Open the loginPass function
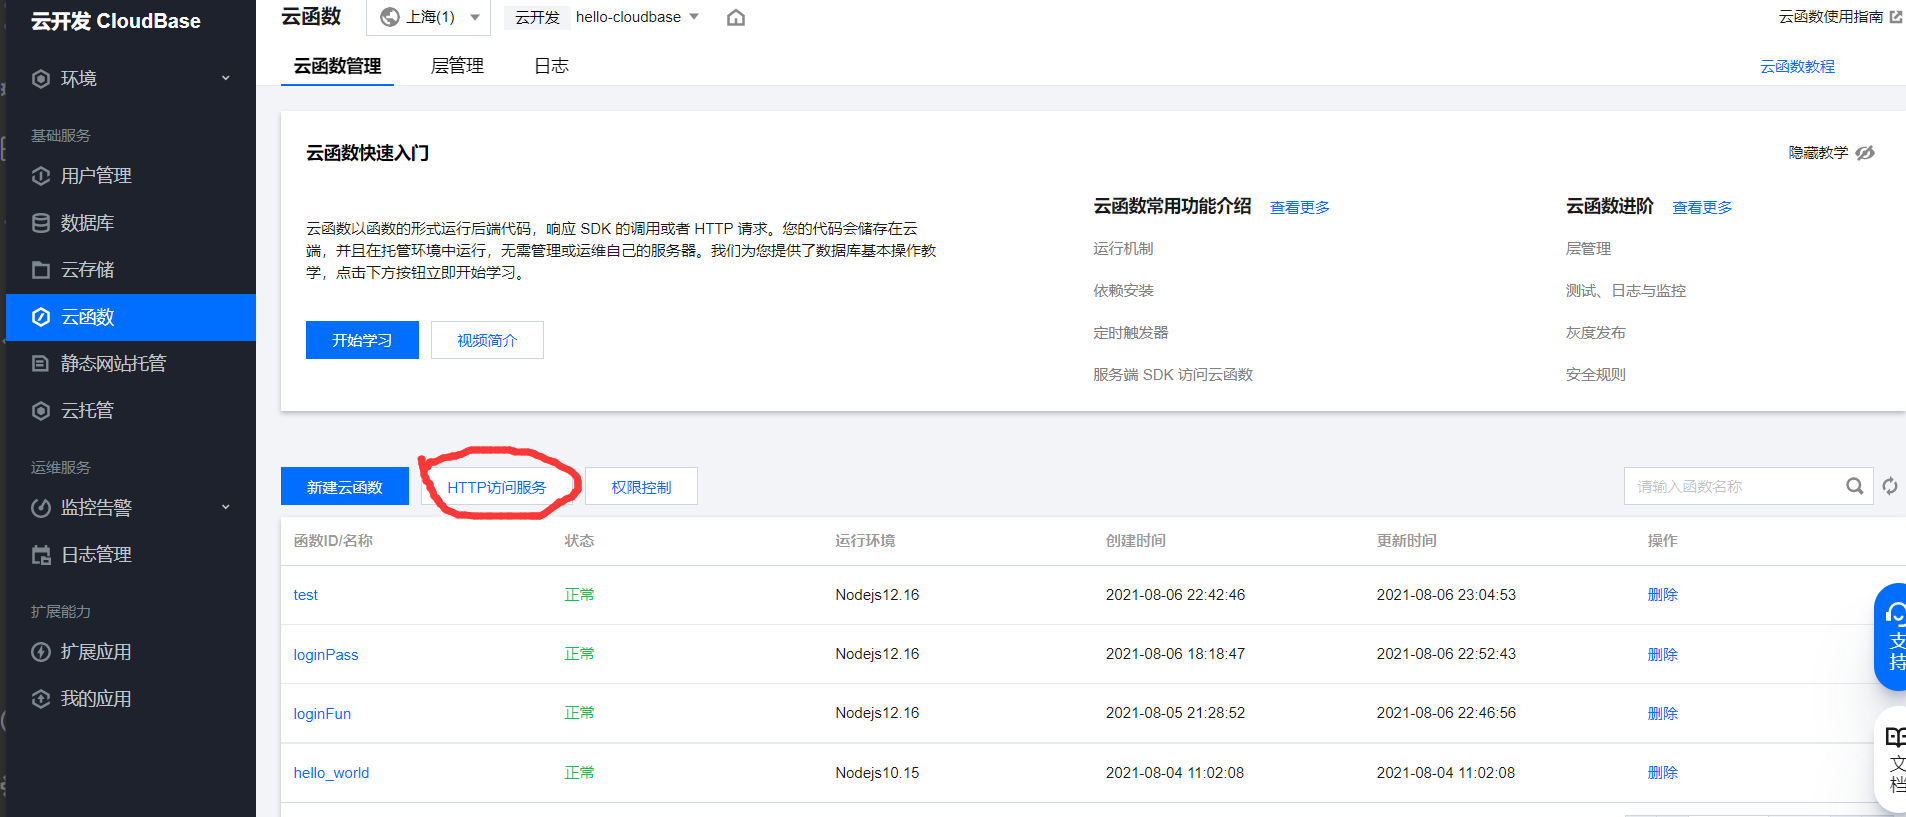This screenshot has height=817, width=1906. pos(326,655)
